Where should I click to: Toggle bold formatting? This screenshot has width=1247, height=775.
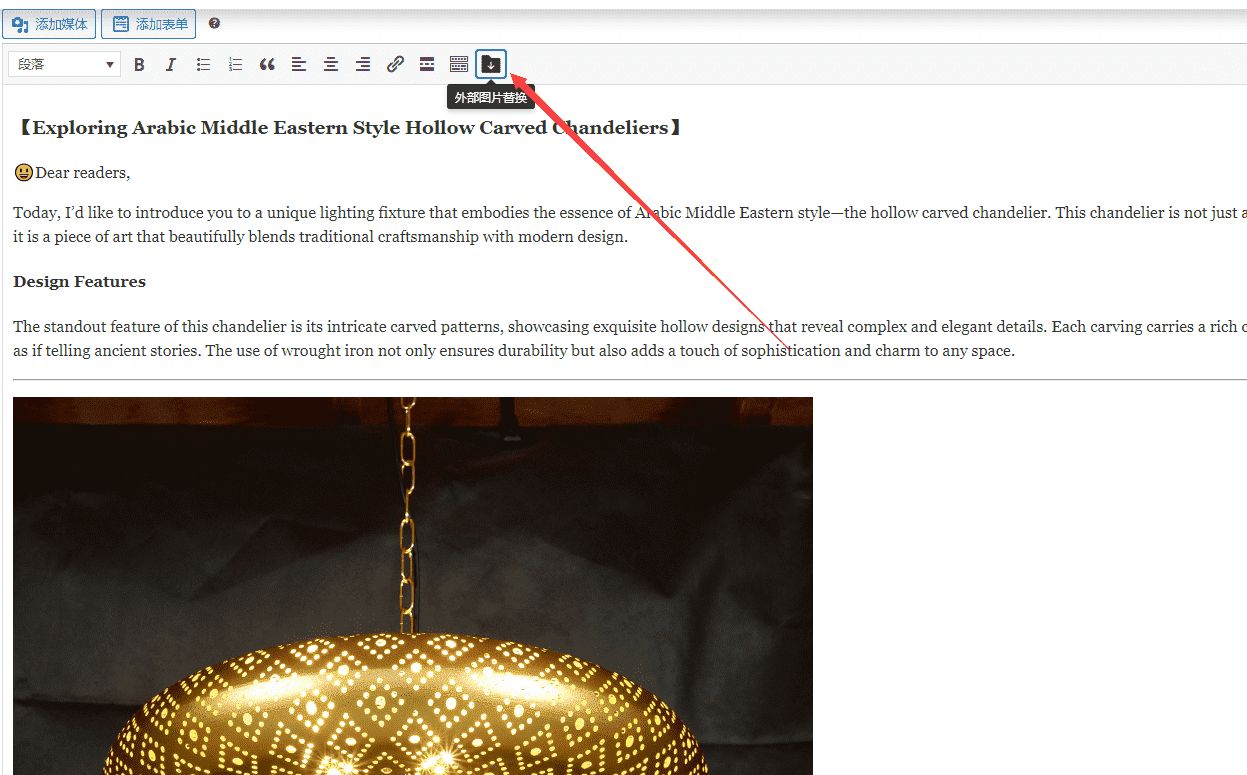click(139, 64)
